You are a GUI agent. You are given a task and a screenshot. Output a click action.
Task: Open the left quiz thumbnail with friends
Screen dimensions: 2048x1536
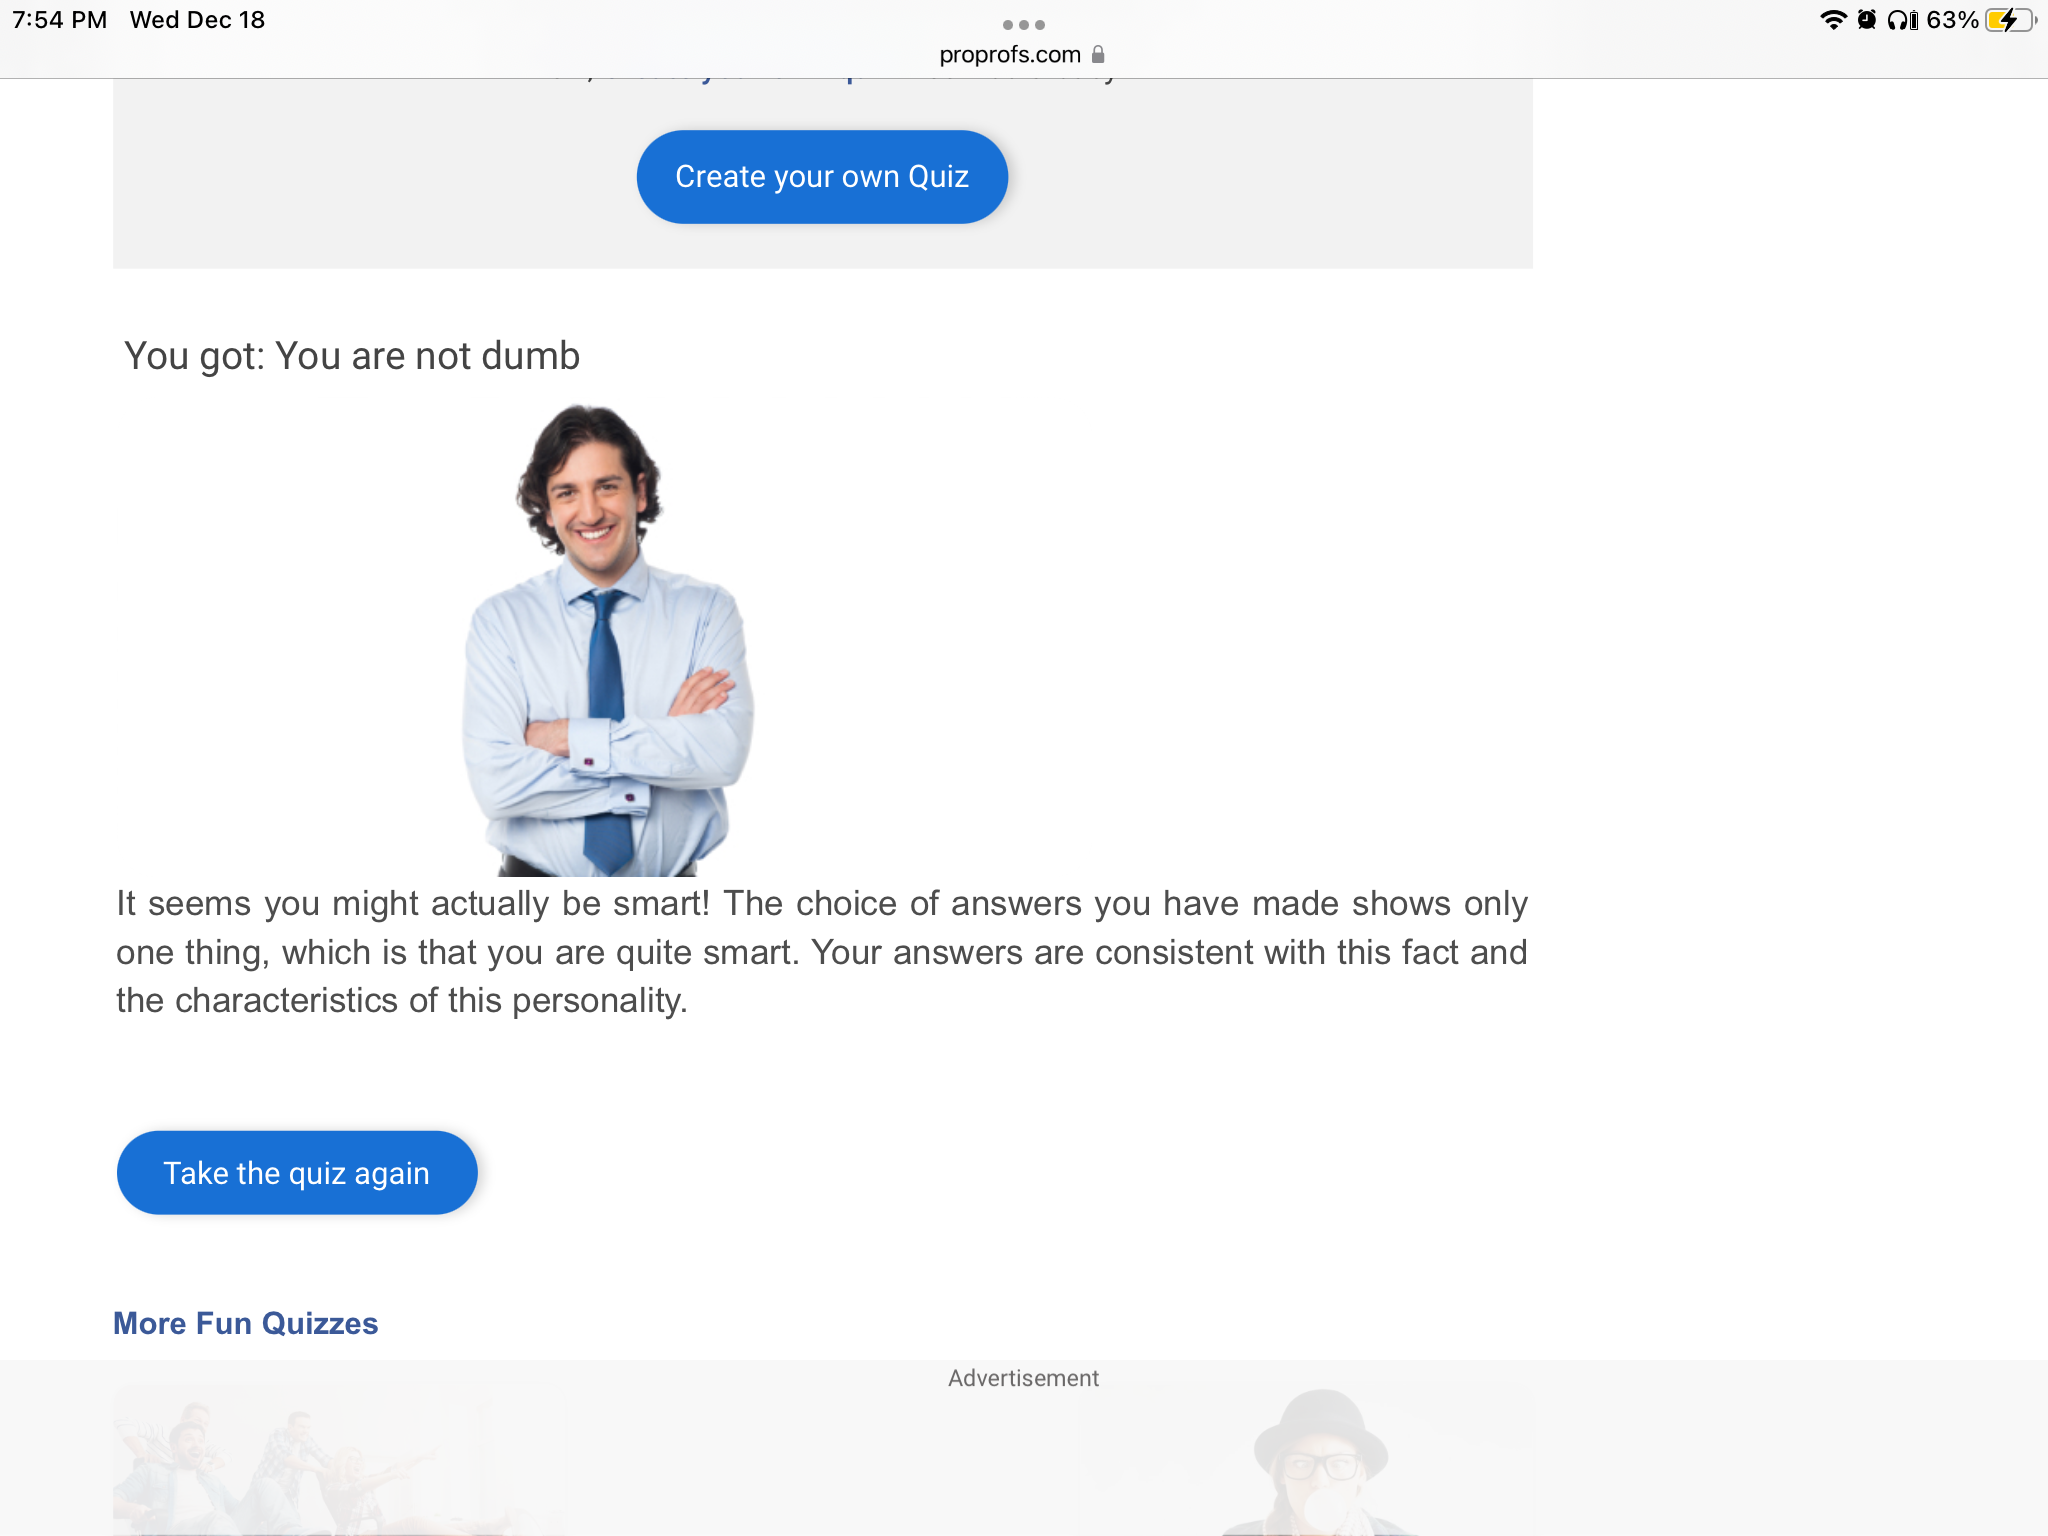pos(340,1460)
